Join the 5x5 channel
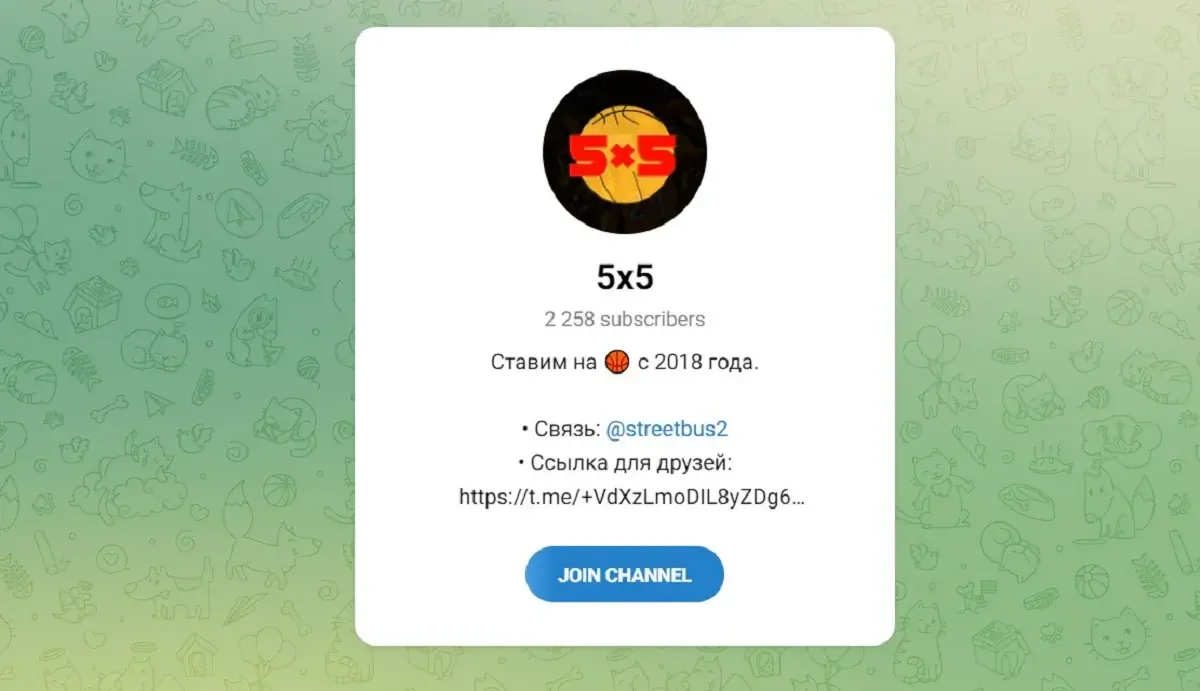The width and height of the screenshot is (1200, 691). (624, 574)
